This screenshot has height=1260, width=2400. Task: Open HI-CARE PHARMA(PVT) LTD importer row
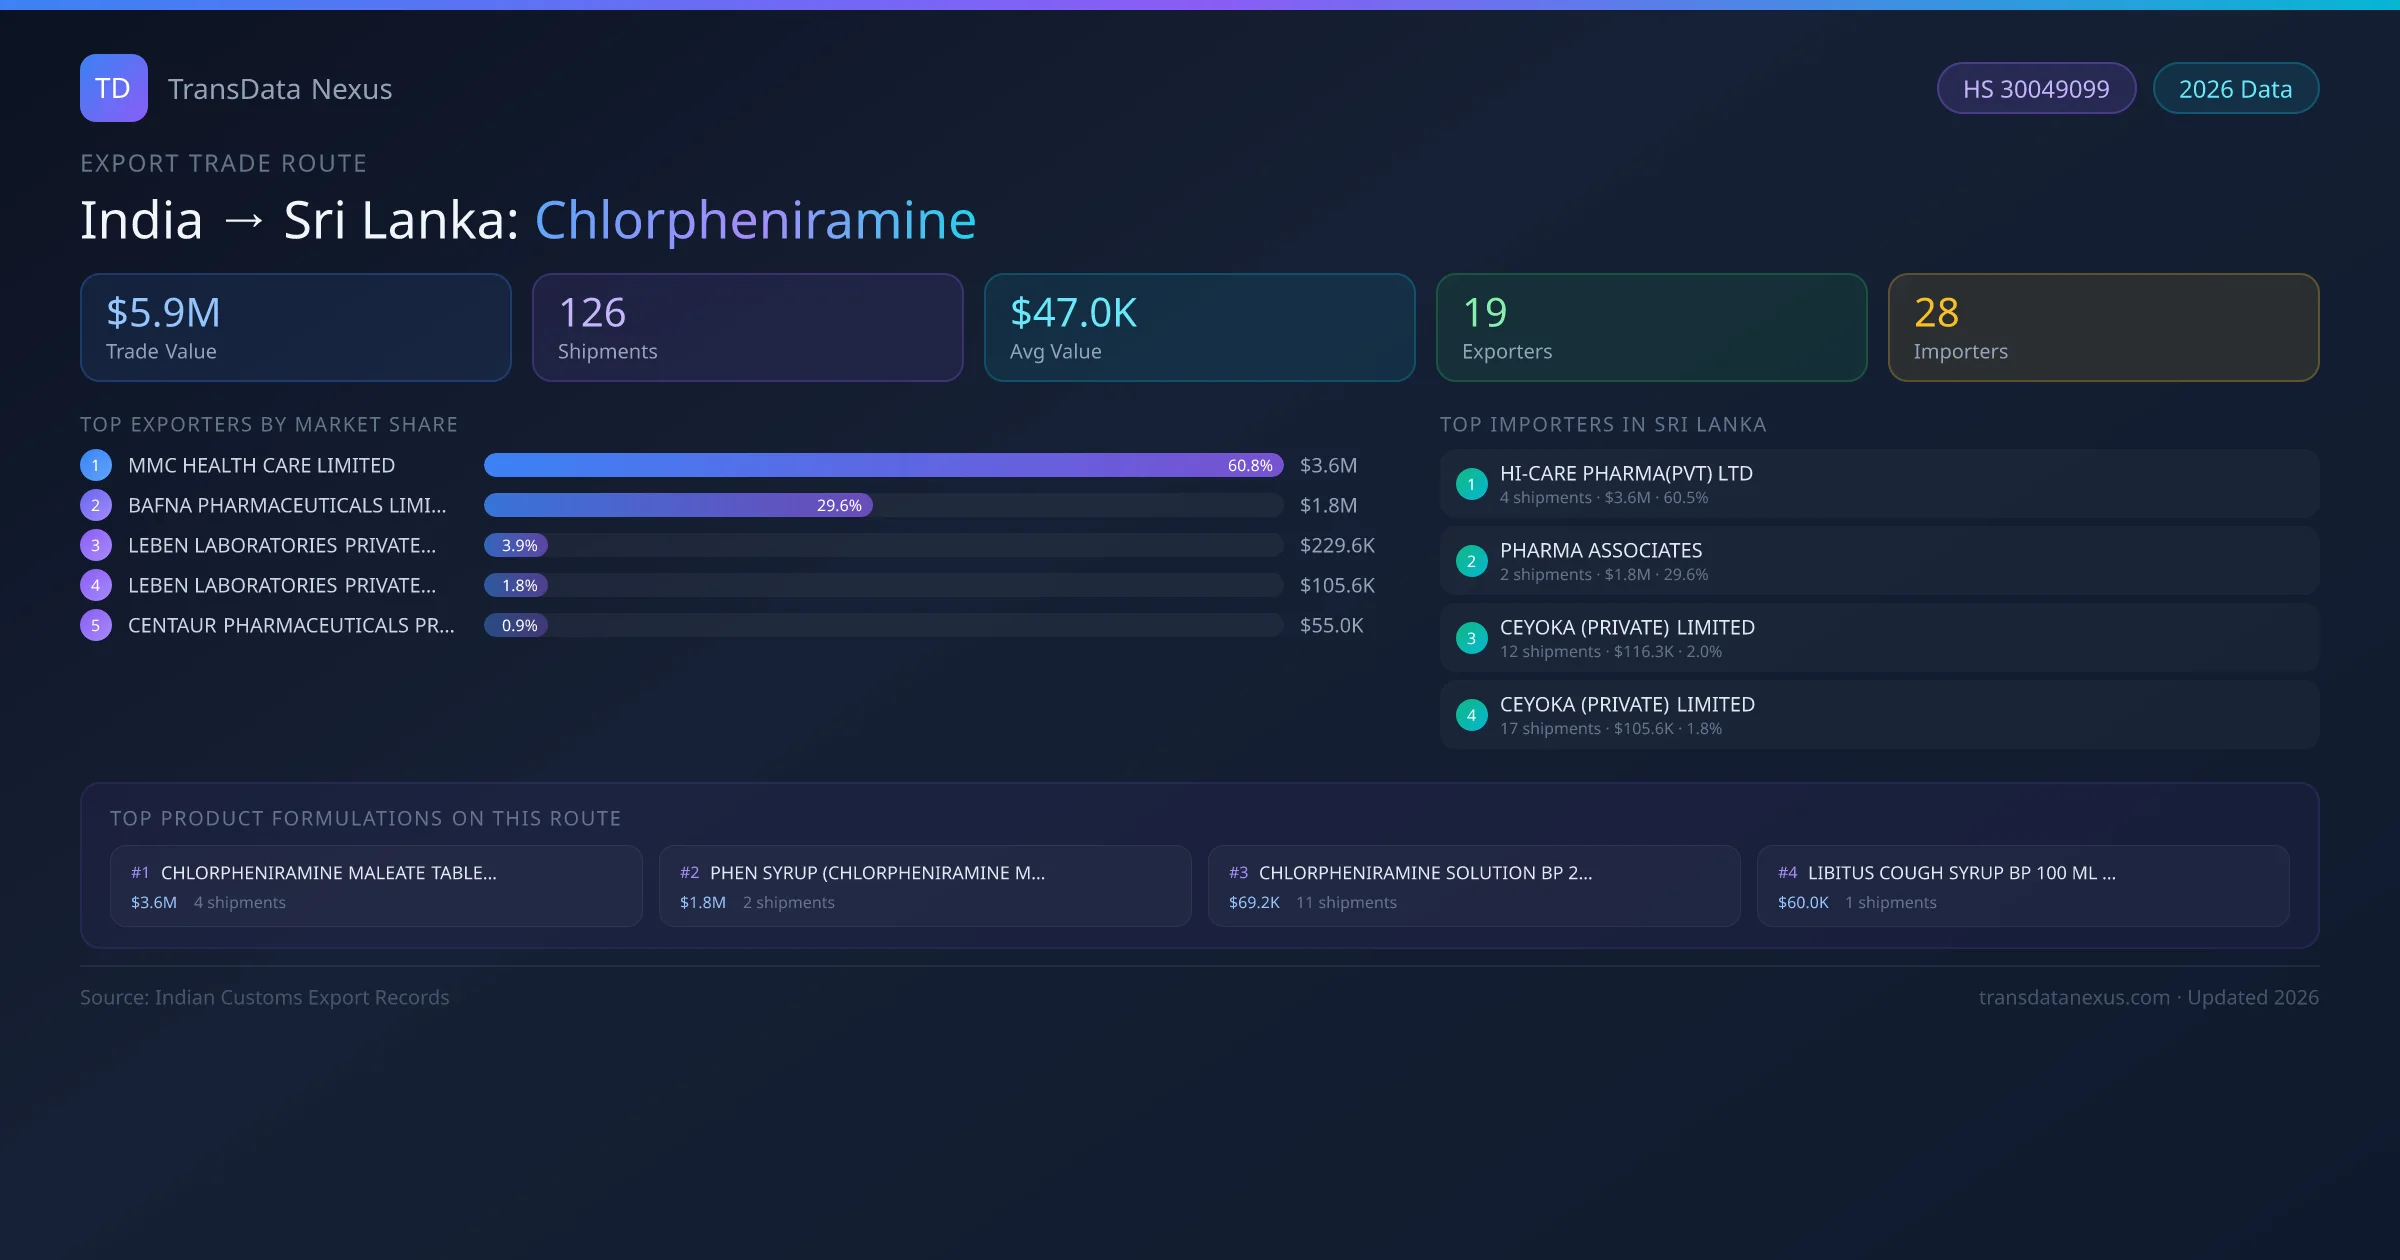click(x=1878, y=484)
